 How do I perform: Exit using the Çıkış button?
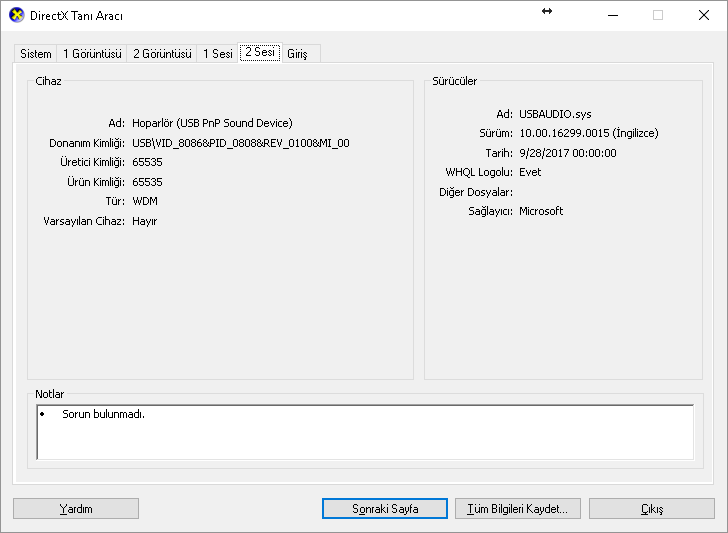[x=651, y=508]
